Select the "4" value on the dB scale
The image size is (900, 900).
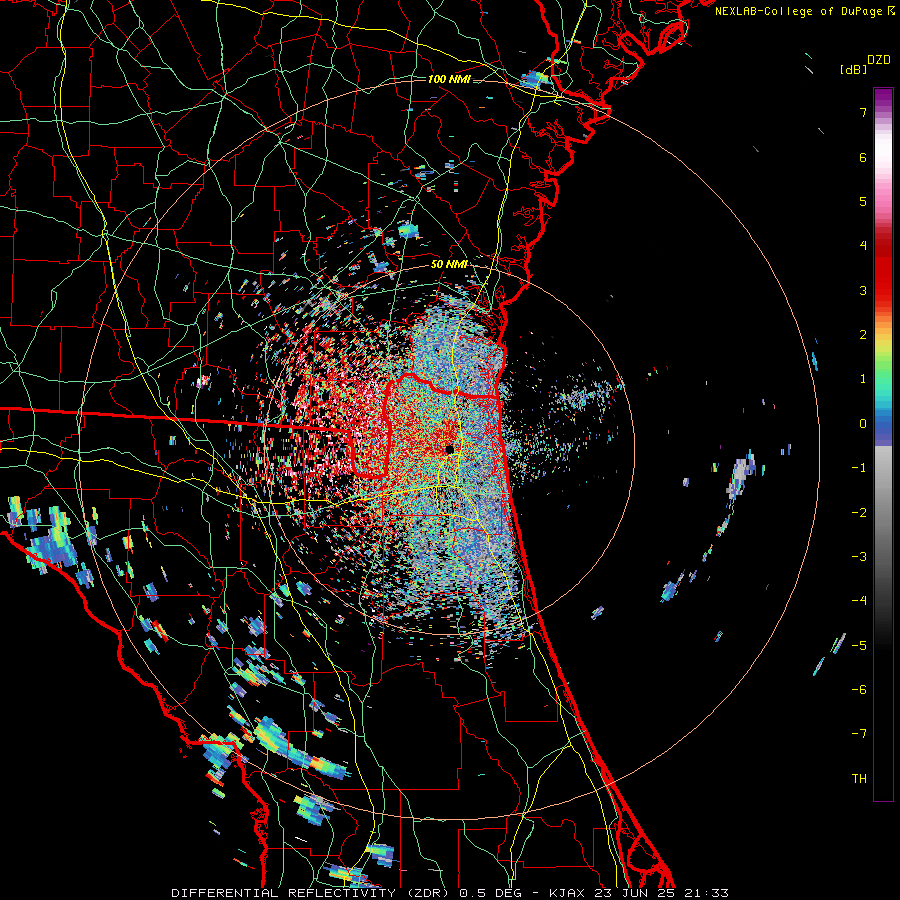(863, 246)
